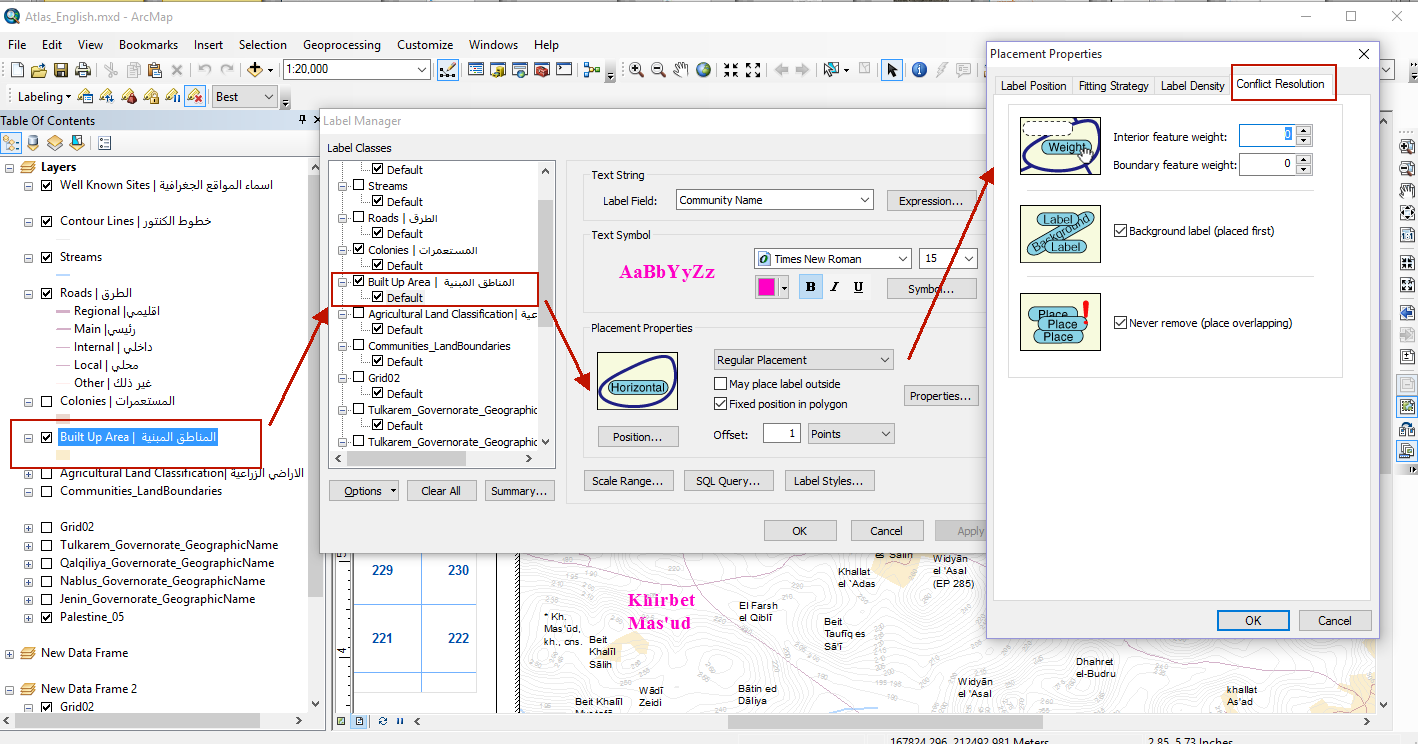Toggle the Editor toolbar icon

pyautogui.click(x=447, y=70)
